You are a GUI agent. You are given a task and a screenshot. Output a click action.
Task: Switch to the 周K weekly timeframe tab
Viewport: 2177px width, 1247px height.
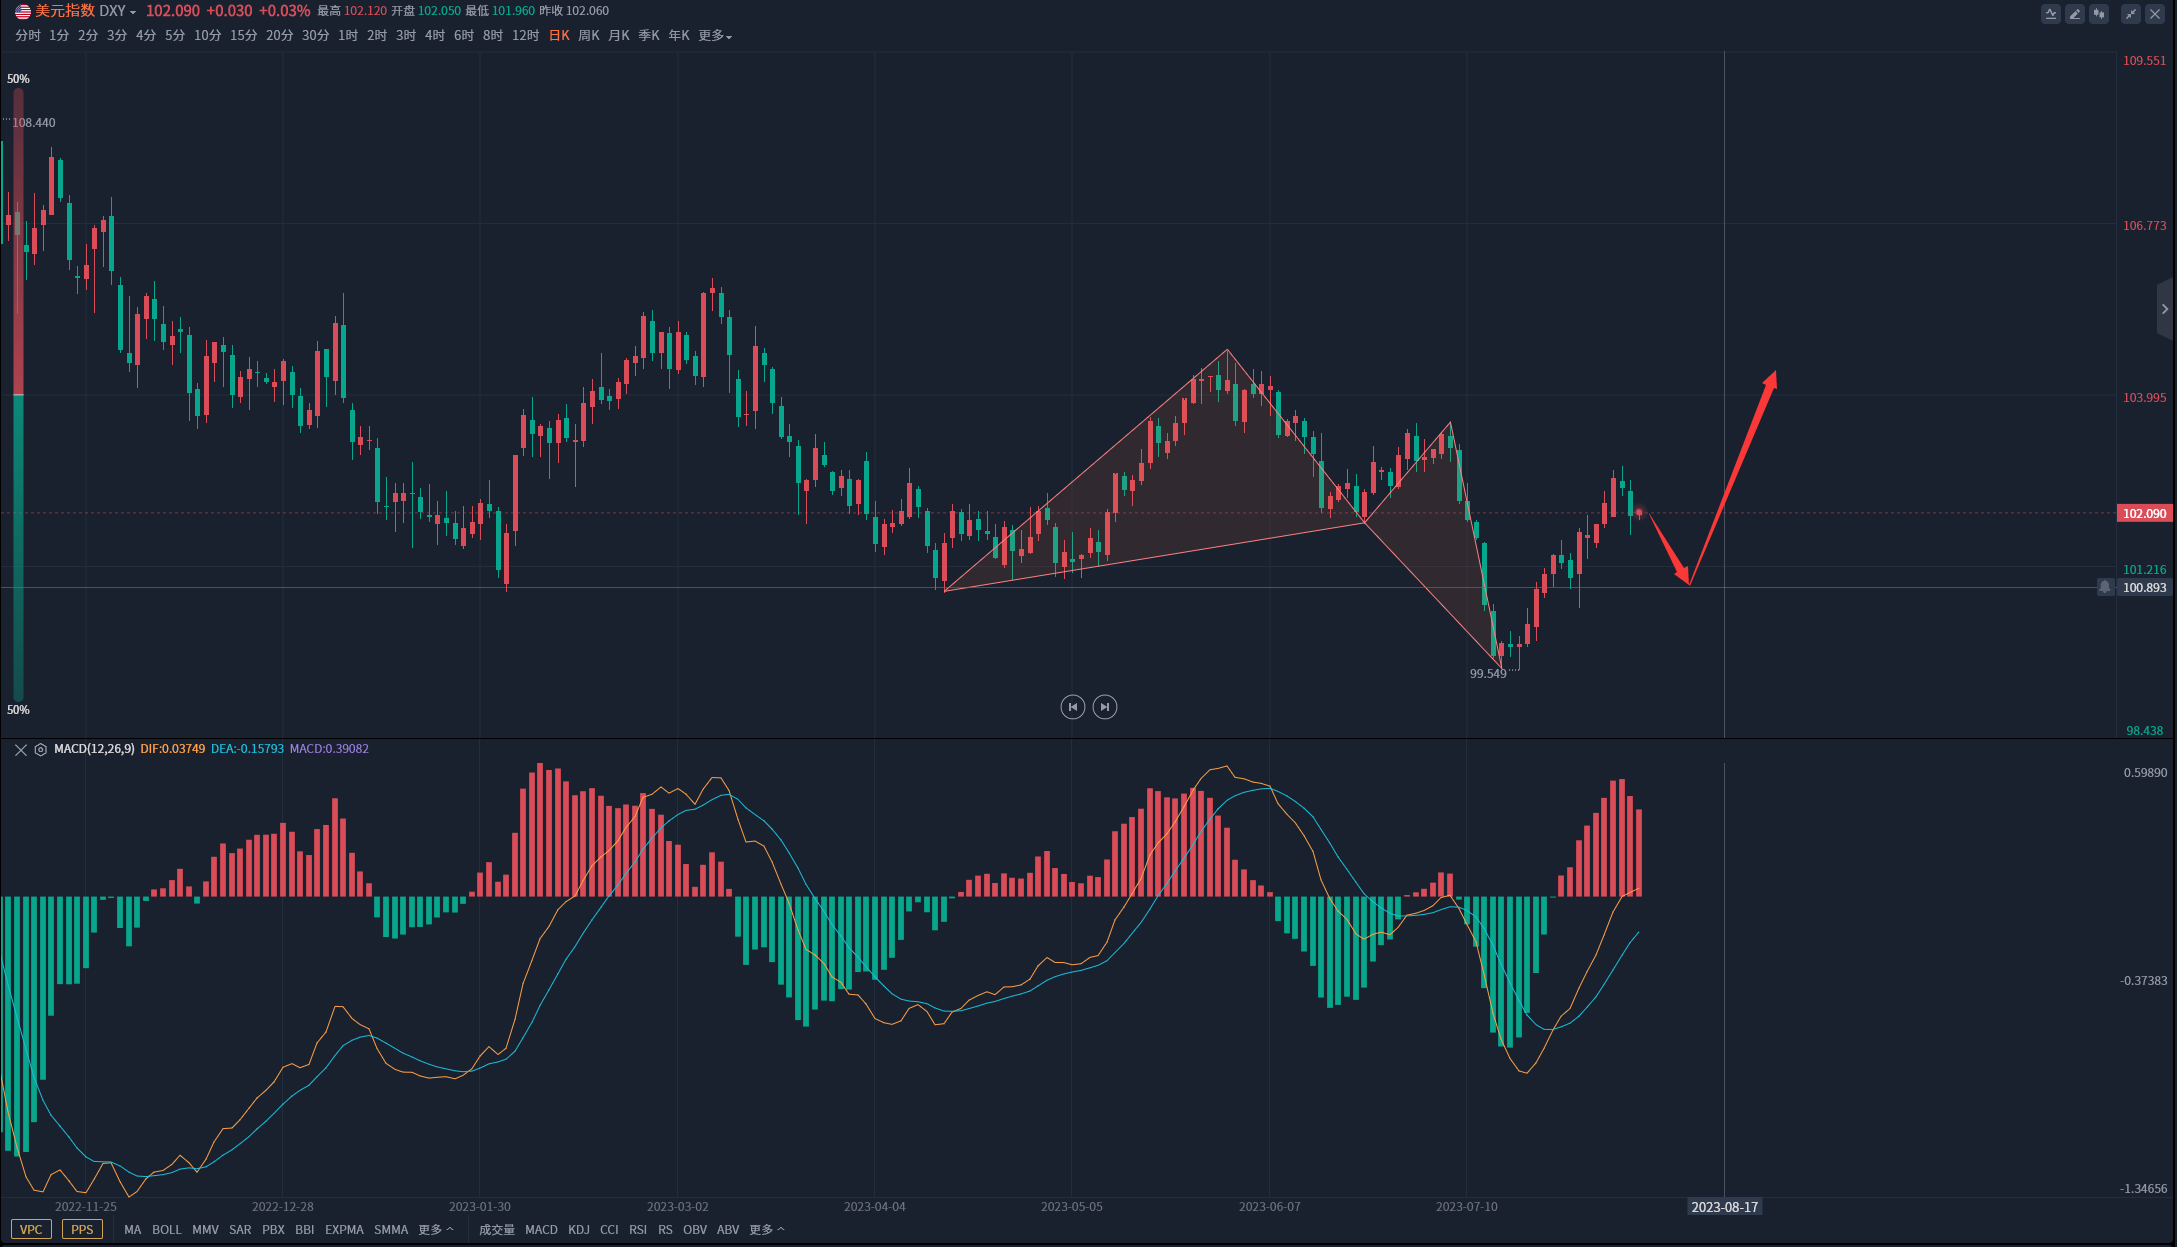tap(589, 36)
